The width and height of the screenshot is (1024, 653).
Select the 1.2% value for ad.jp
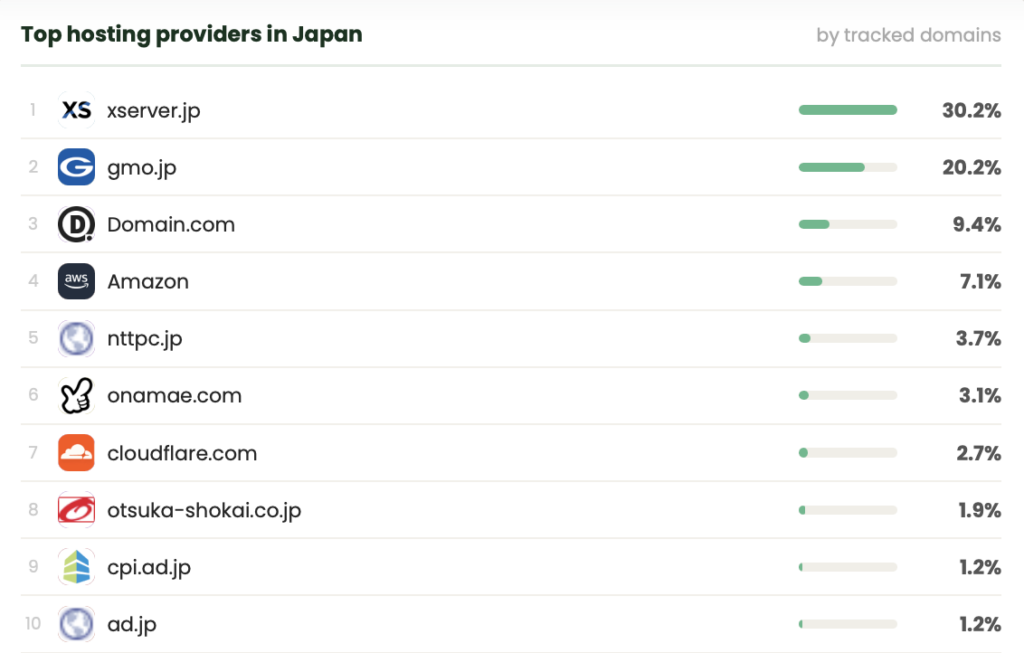click(980, 624)
